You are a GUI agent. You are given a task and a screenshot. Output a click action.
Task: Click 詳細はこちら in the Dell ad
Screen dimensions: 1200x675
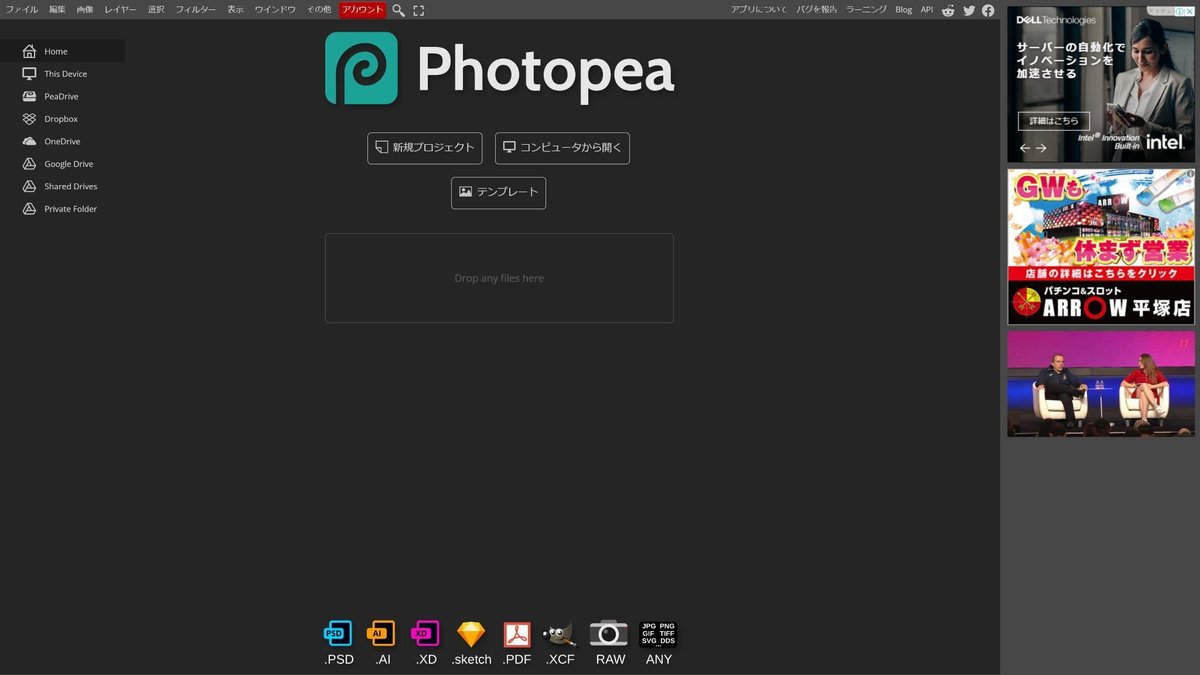1054,121
